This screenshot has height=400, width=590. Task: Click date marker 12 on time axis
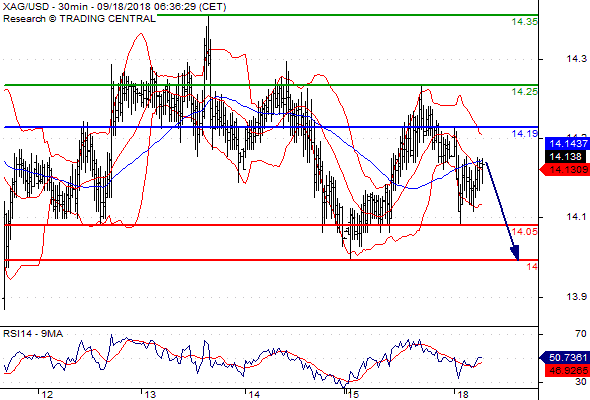point(47,394)
